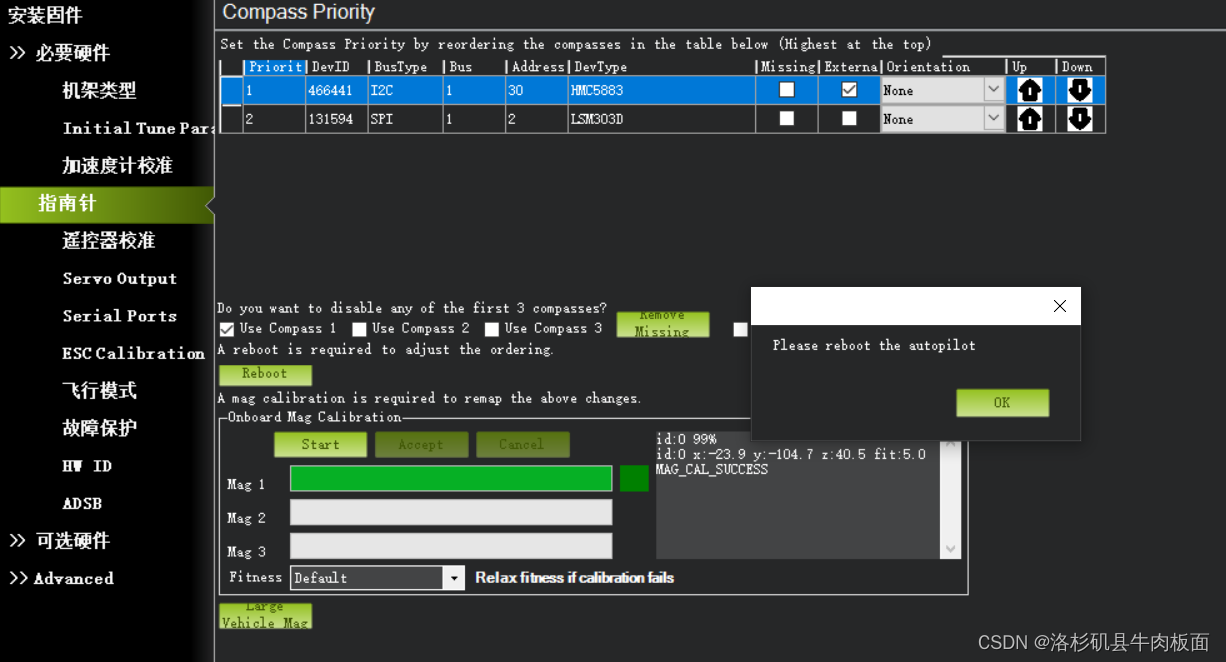Open 飞行模式 page
This screenshot has height=662, width=1226.
tap(99, 391)
